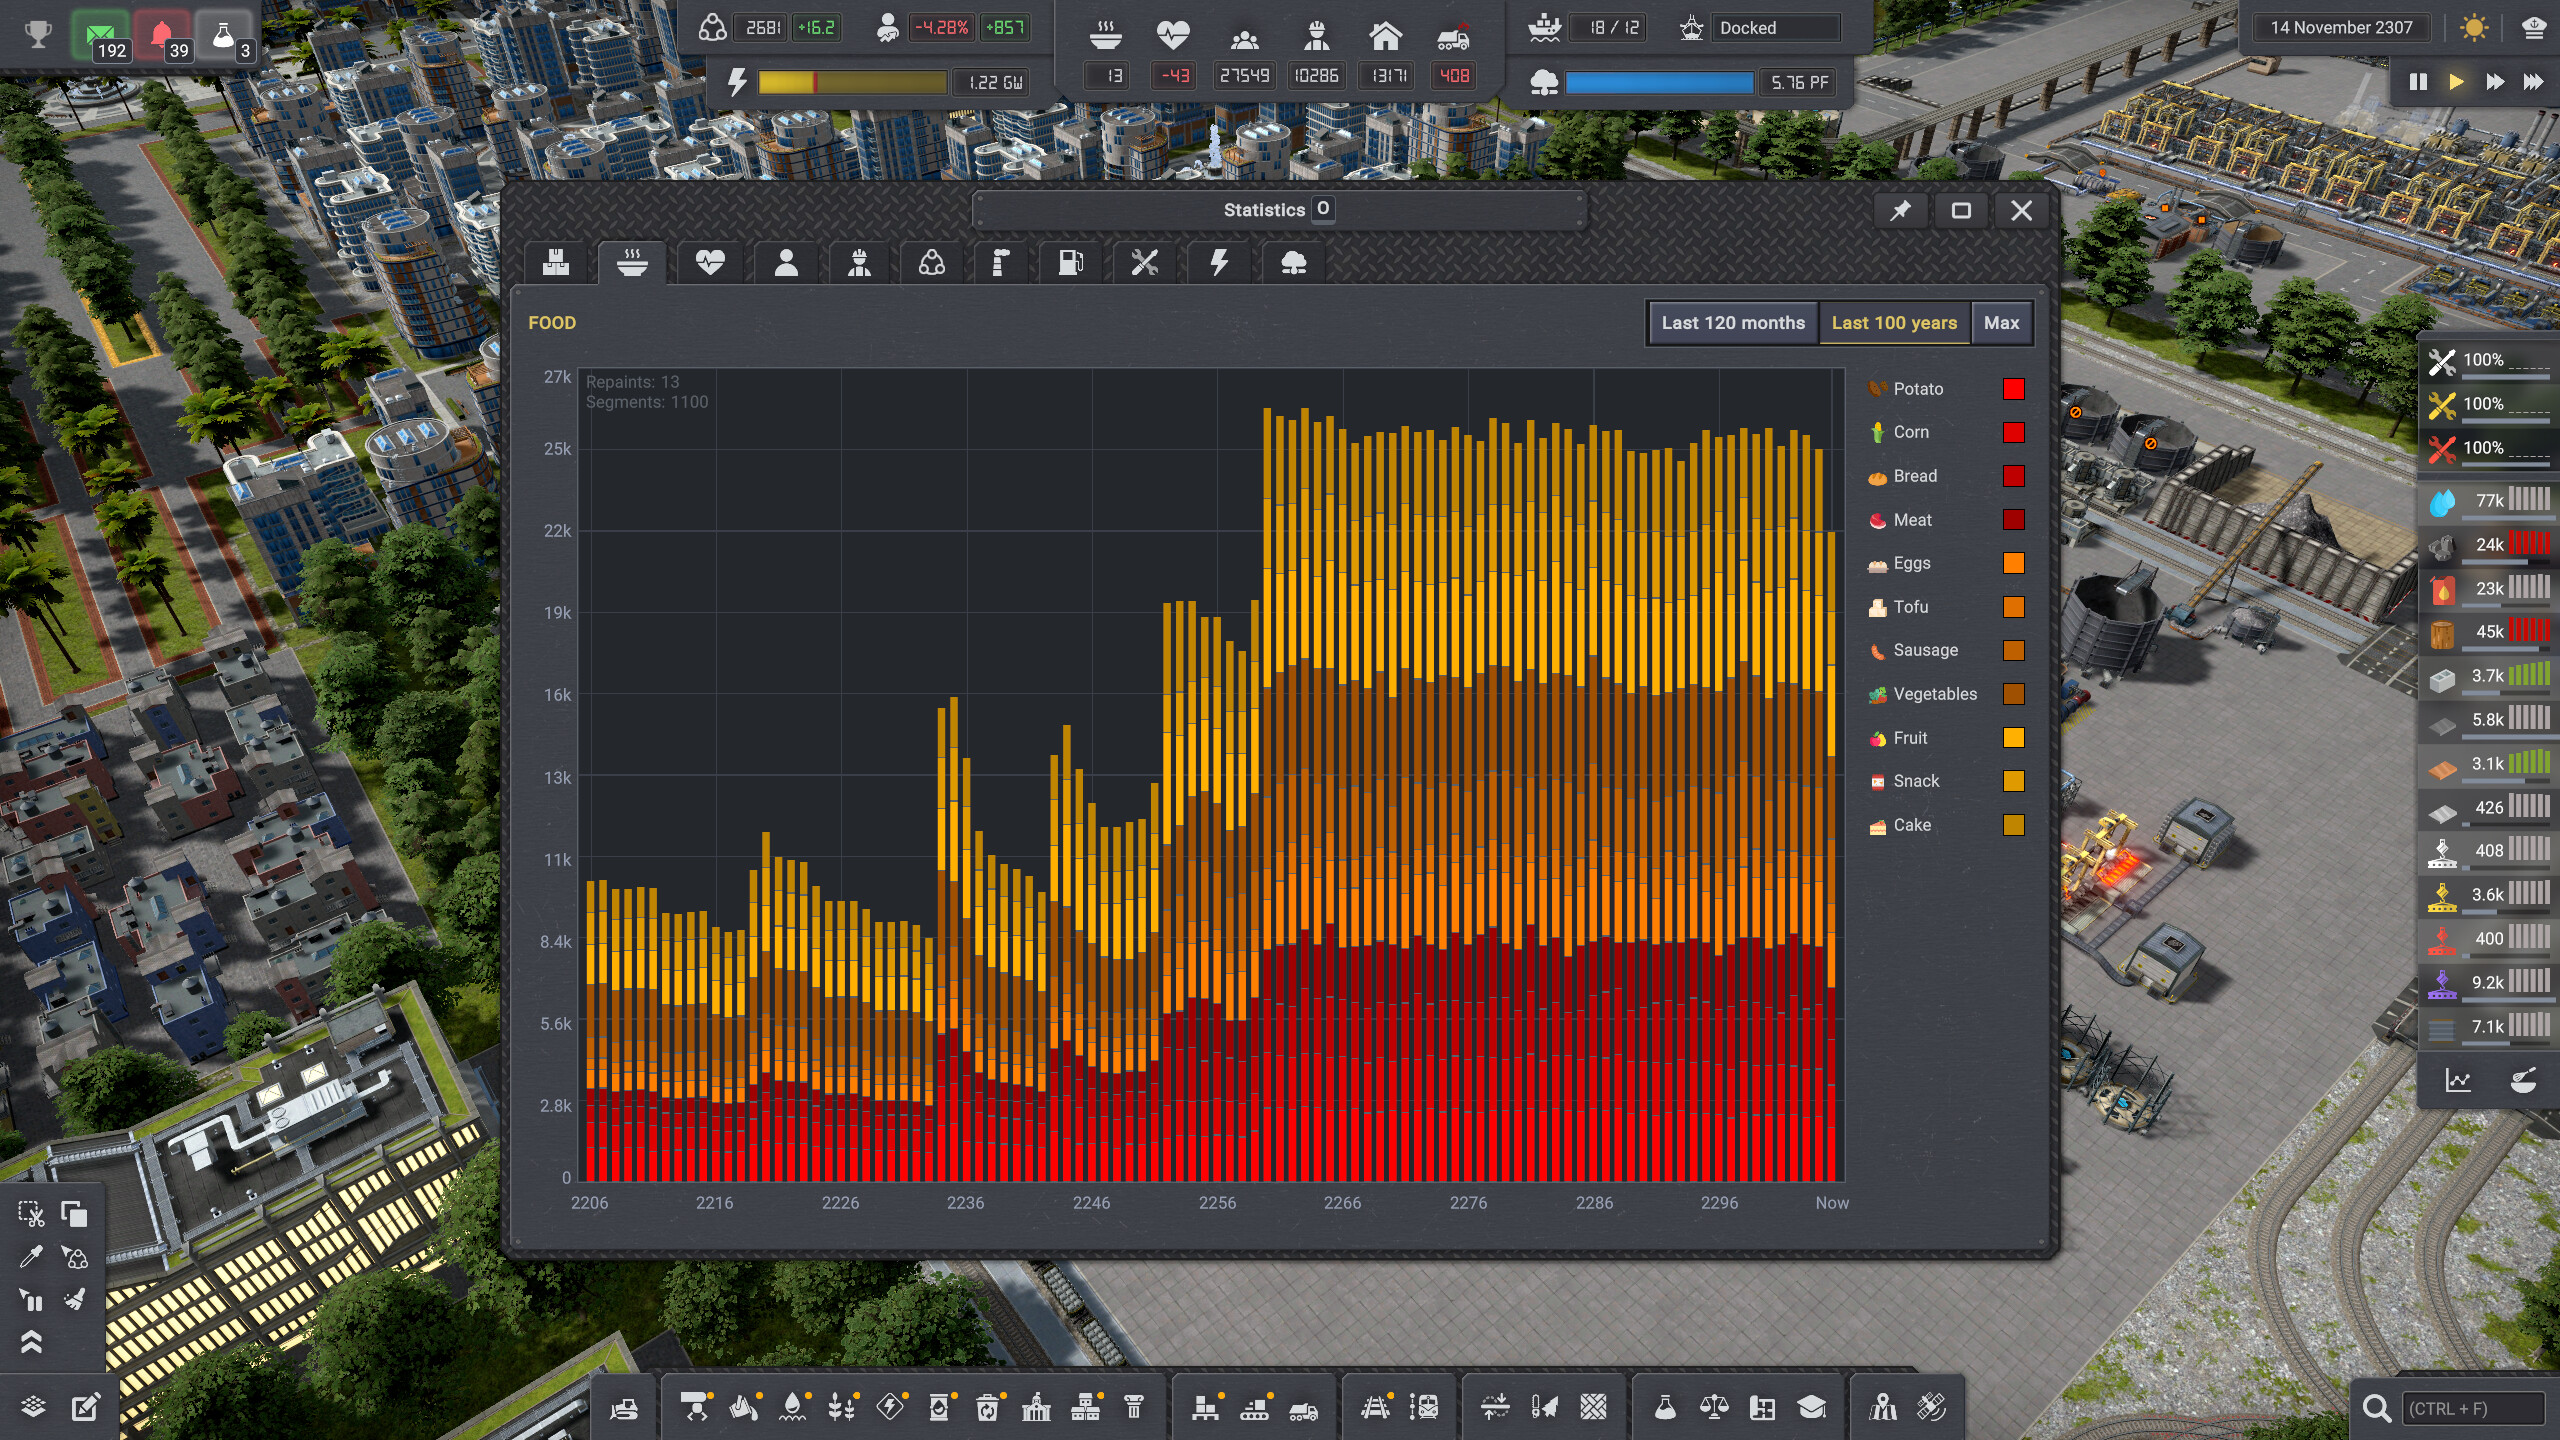Hide the Cake series in legend
The height and width of the screenshot is (1440, 2560).
tap(1911, 825)
